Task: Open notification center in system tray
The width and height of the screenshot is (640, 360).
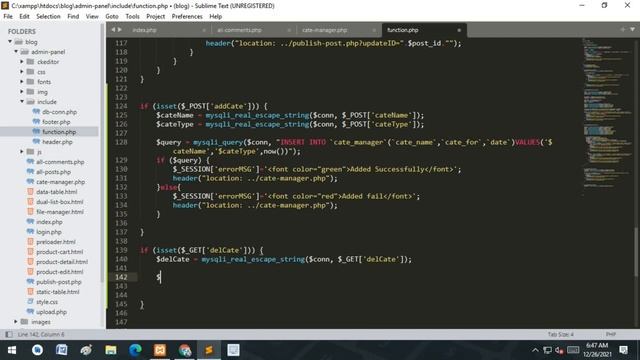Action: coord(623,350)
